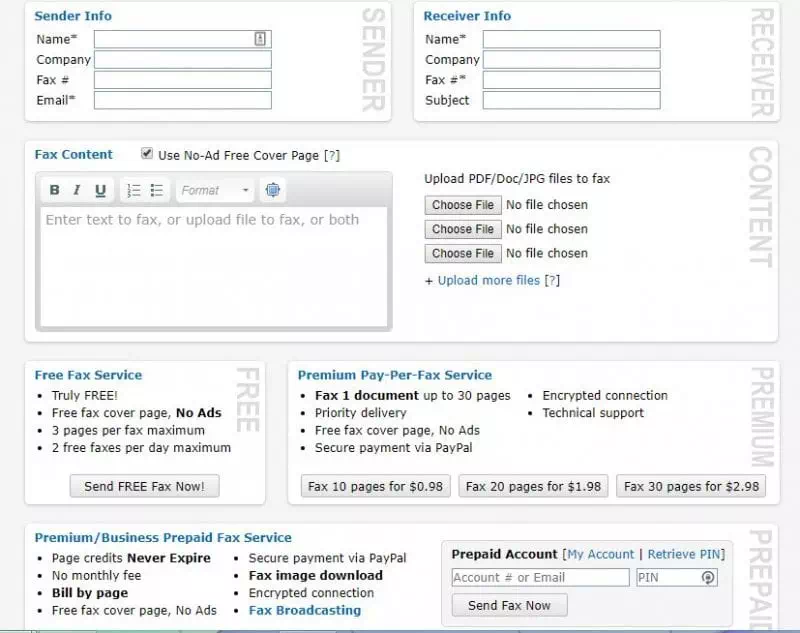Image resolution: width=800 pixels, height=633 pixels.
Task: Toggle bold formatting in fax editor
Action: (x=54, y=190)
